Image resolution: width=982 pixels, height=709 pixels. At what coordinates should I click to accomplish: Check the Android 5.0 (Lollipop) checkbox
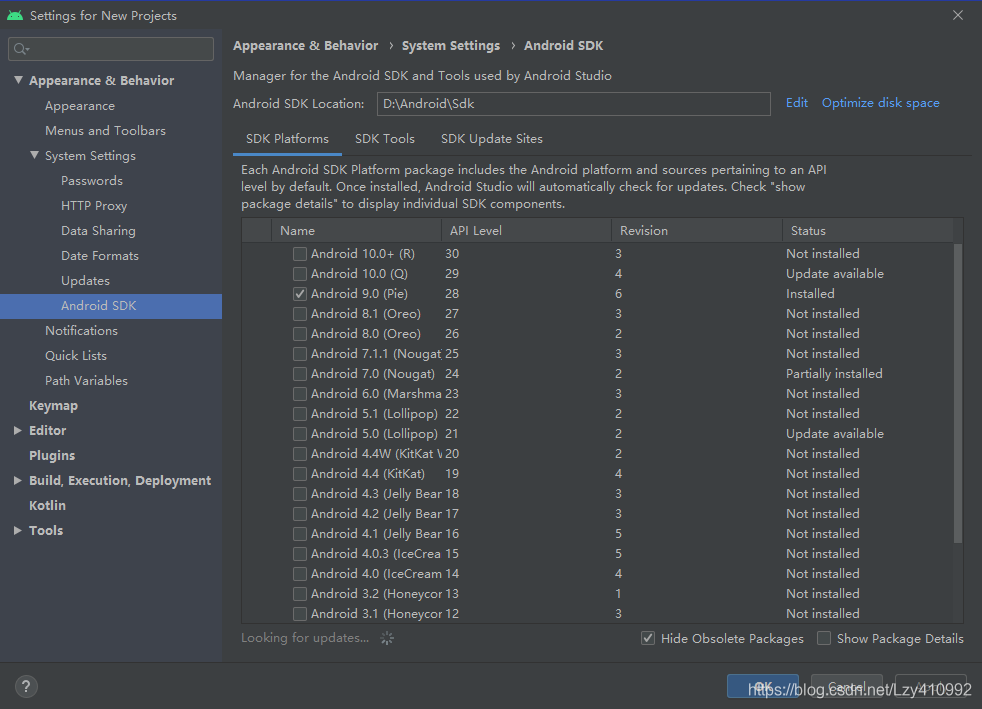pos(300,434)
